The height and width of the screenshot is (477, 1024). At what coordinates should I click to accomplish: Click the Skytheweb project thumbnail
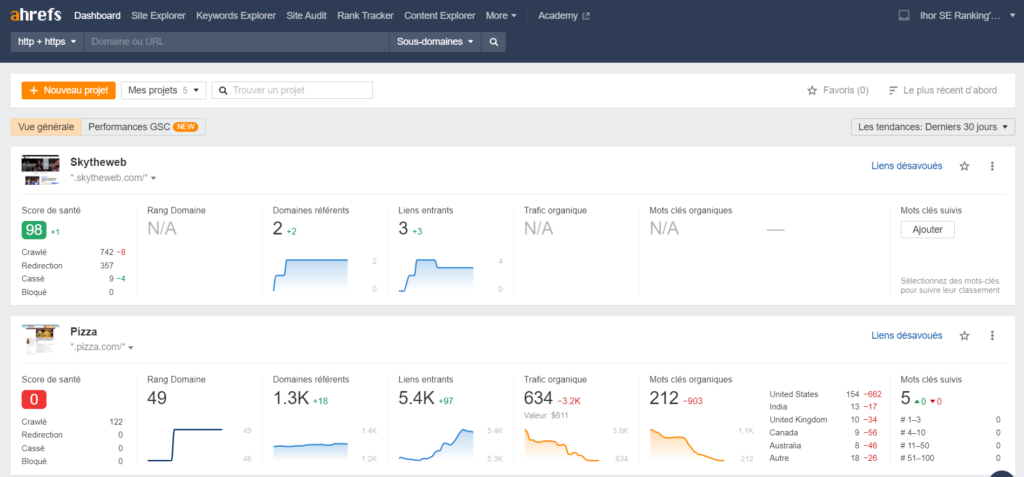click(40, 171)
